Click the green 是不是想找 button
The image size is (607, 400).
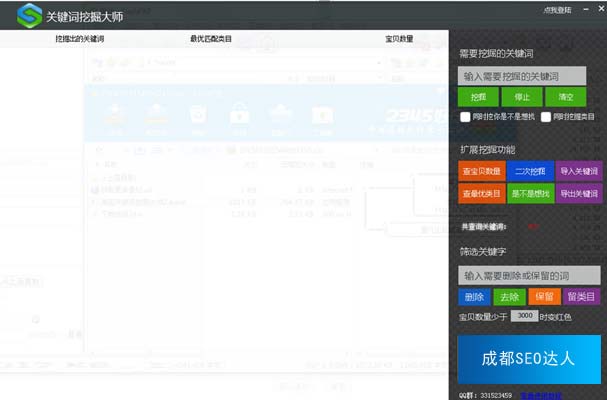(530, 193)
